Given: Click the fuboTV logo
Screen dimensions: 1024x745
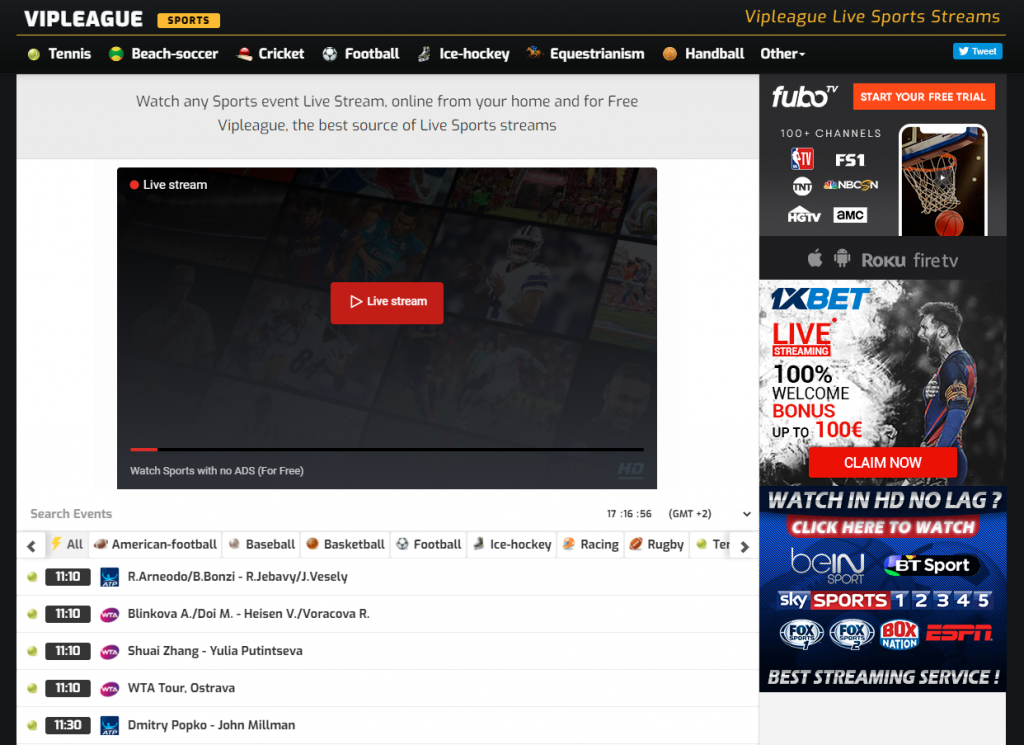Looking at the screenshot, I should (805, 97).
